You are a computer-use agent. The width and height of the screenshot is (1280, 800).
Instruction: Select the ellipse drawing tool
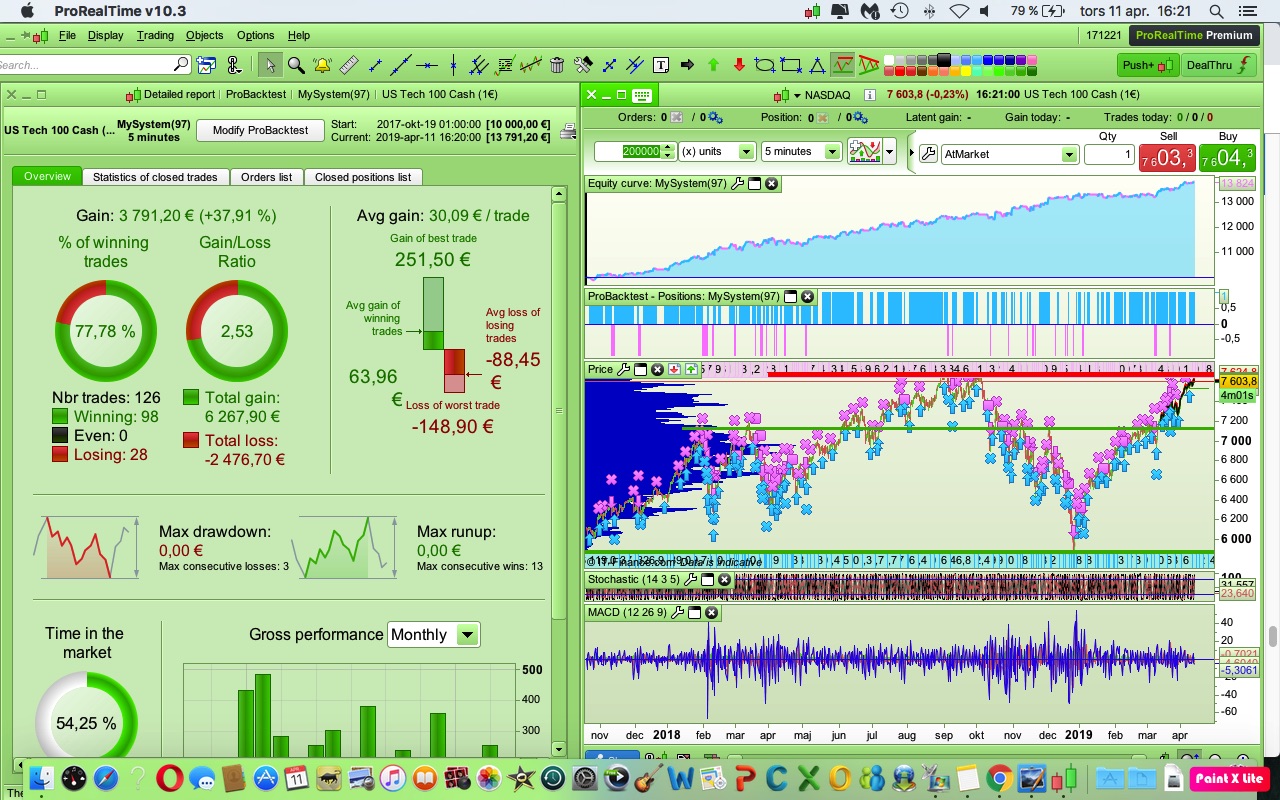click(x=765, y=65)
